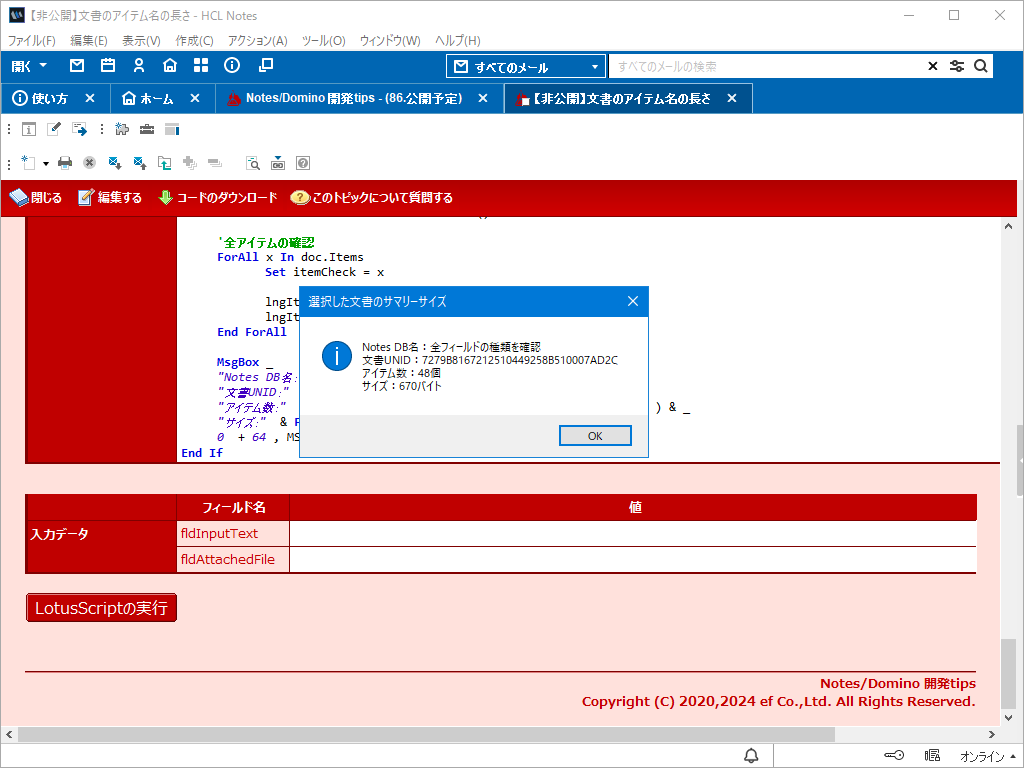
Task: Expand the 開く dropdown menu
Action: 29,66
